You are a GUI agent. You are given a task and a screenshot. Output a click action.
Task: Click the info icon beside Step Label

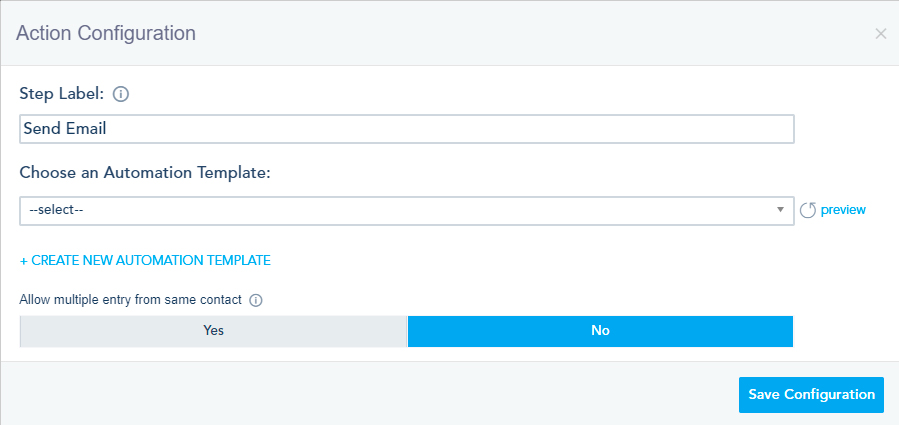(x=121, y=95)
